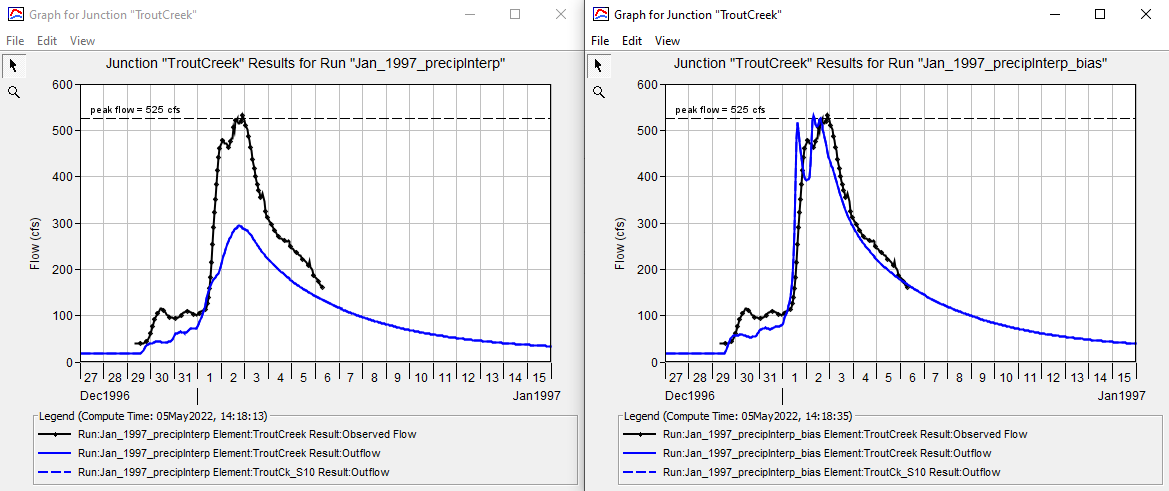Open File menu in right graph window
Viewport: 1169px width, 491px height.
point(599,41)
